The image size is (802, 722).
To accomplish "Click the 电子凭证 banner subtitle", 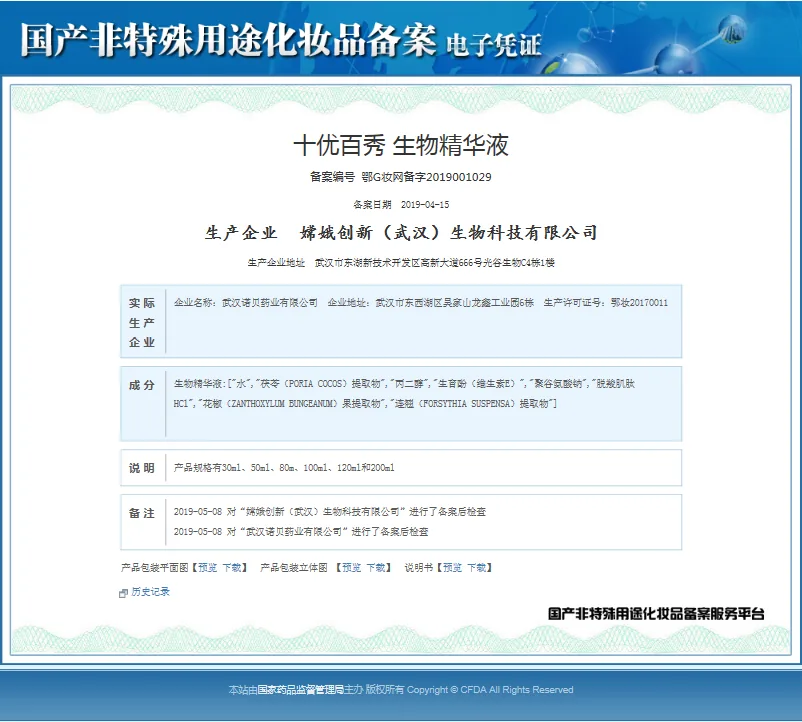I will (494, 44).
